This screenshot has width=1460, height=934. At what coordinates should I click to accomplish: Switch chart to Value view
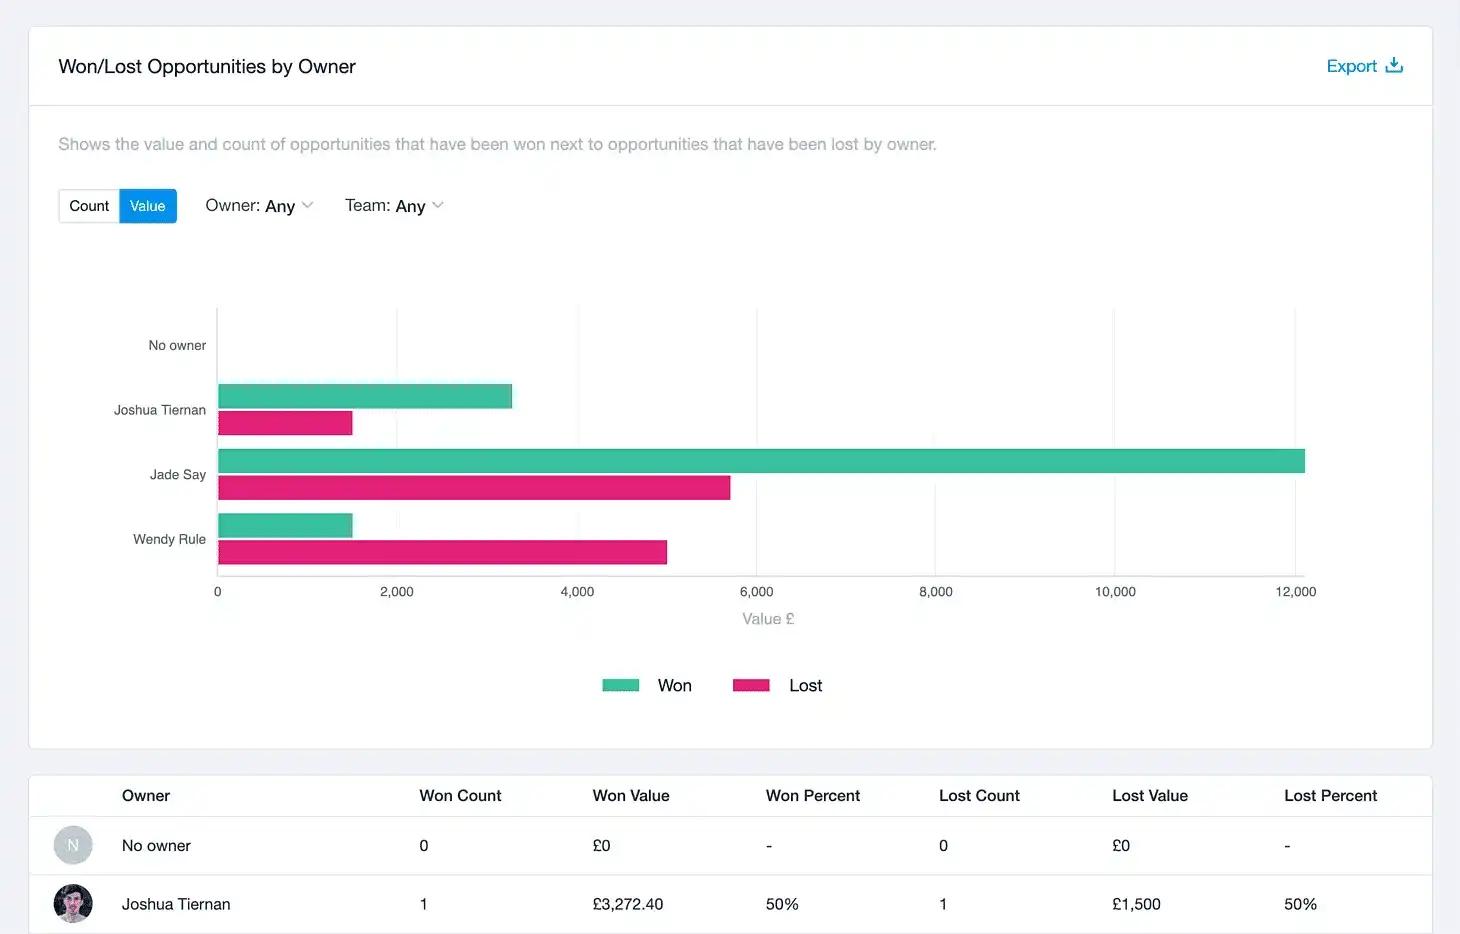(148, 206)
